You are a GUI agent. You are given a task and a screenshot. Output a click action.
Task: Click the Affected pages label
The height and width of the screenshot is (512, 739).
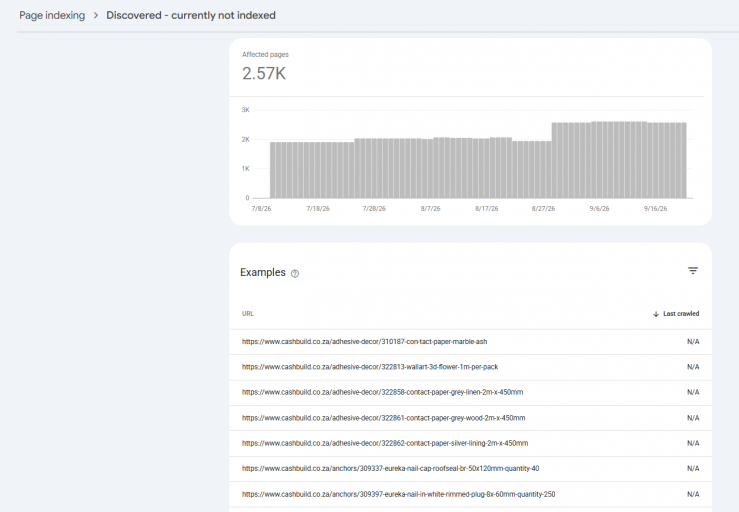click(265, 55)
